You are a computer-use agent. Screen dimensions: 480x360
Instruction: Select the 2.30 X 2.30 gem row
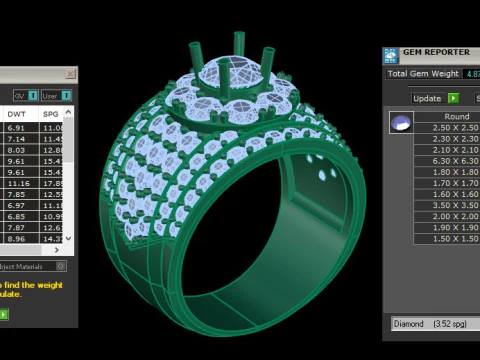point(447,139)
